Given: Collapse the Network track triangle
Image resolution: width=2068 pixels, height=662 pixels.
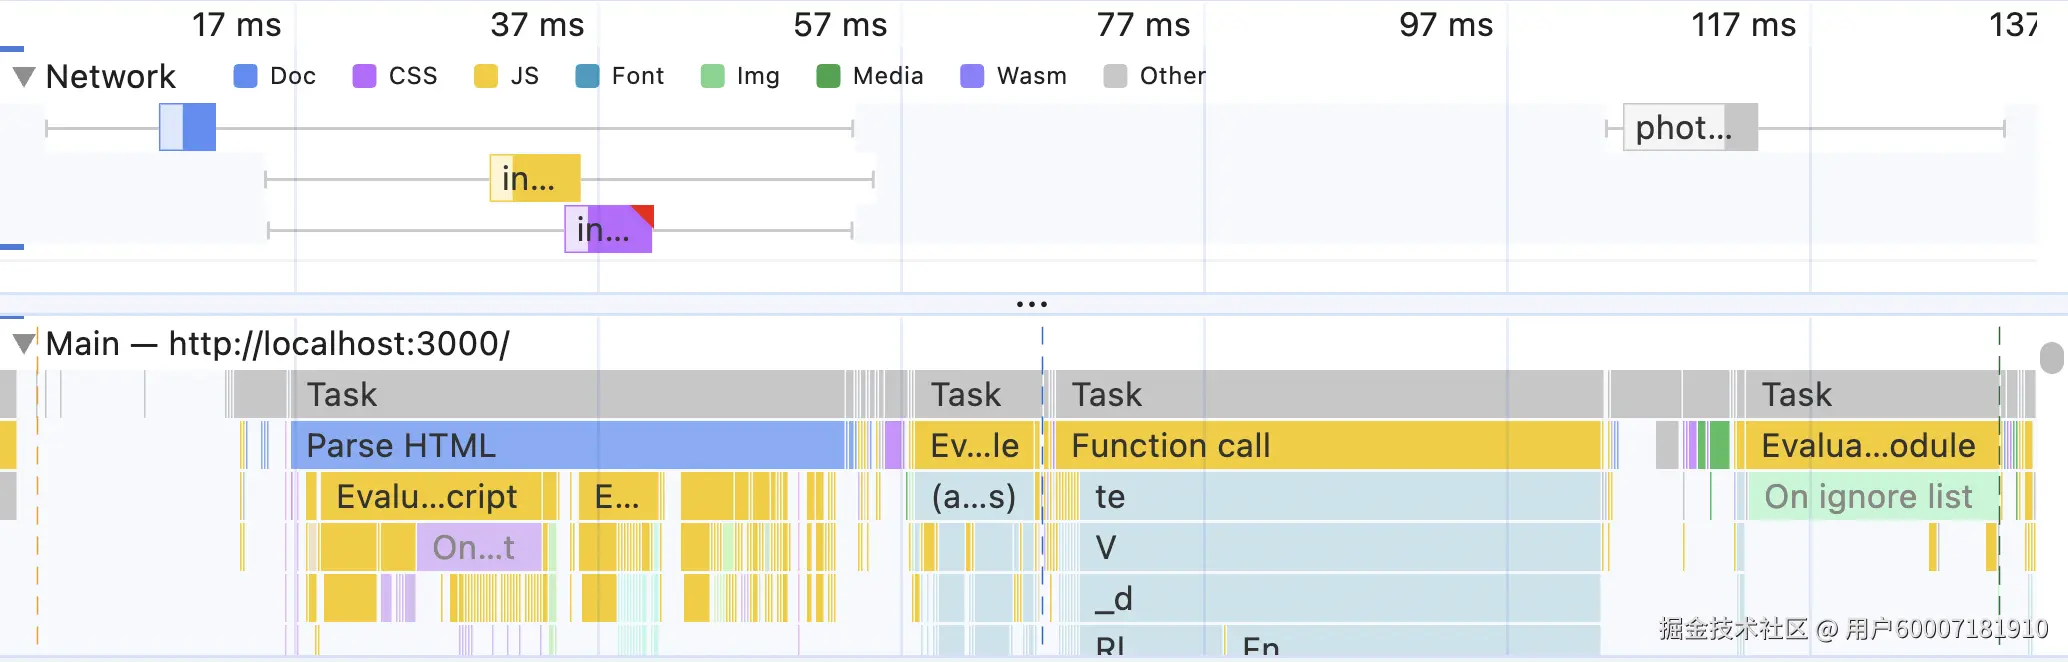Looking at the screenshot, I should click(24, 77).
